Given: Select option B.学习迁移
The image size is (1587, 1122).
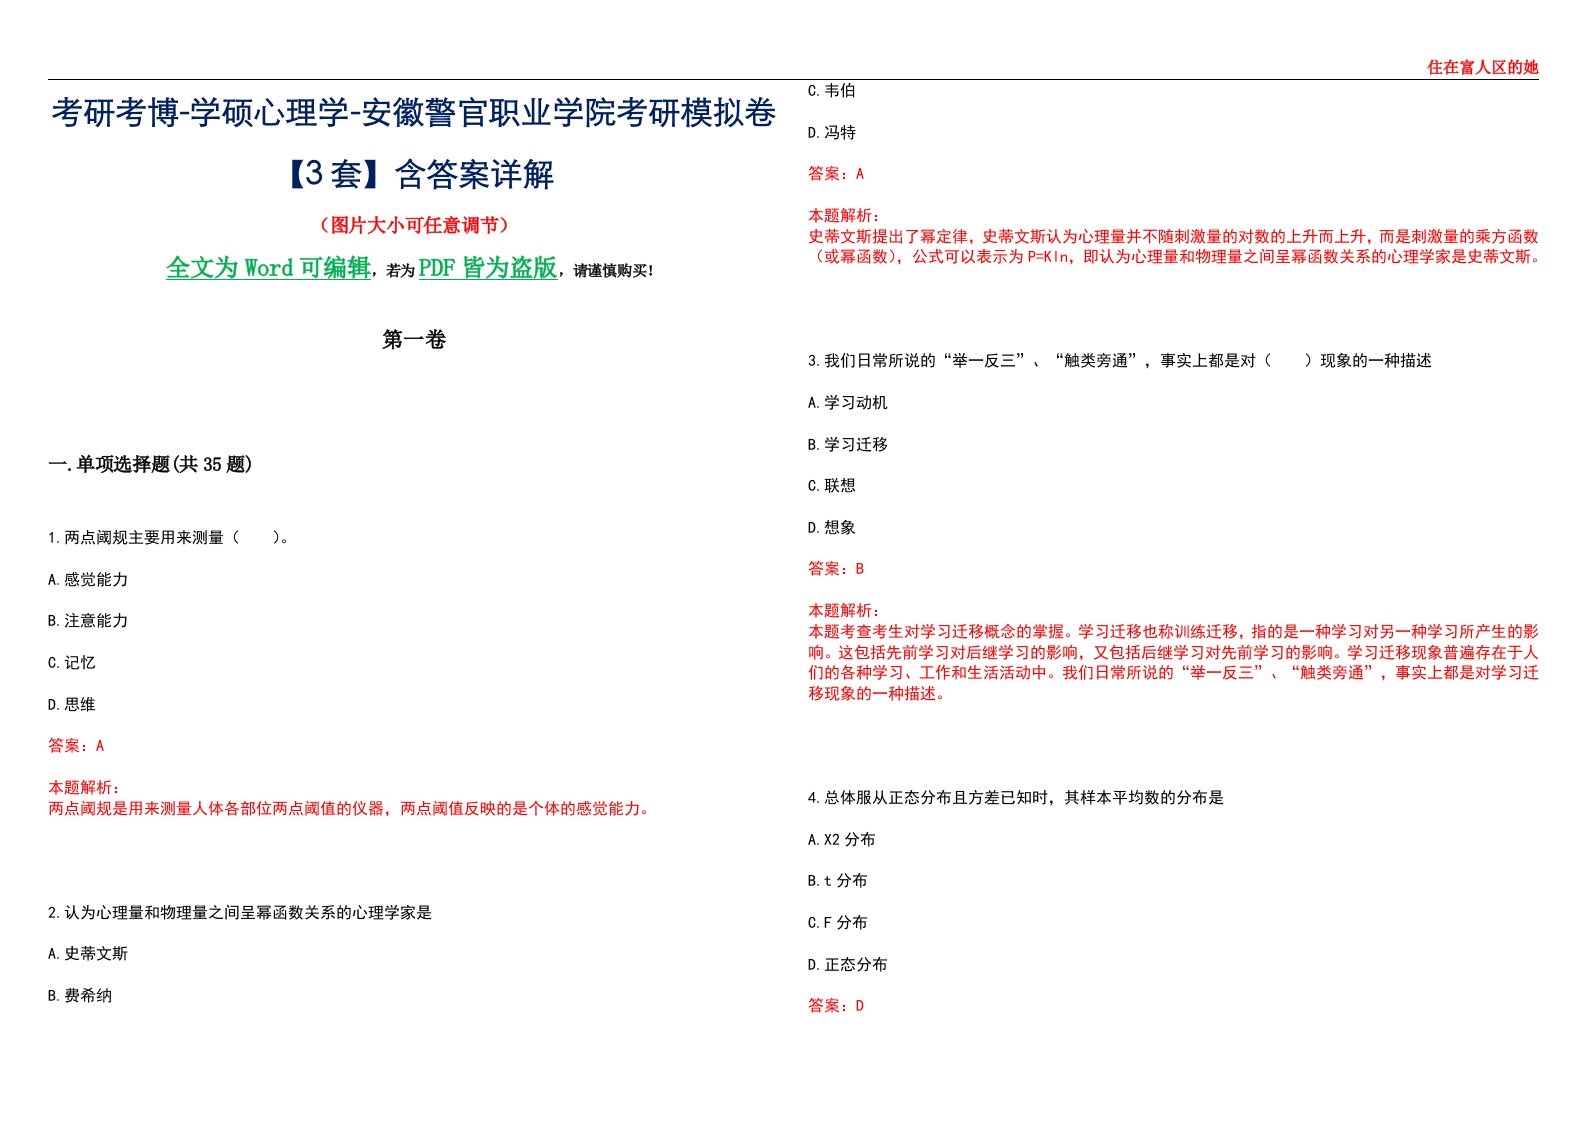Looking at the screenshot, I should point(848,445).
